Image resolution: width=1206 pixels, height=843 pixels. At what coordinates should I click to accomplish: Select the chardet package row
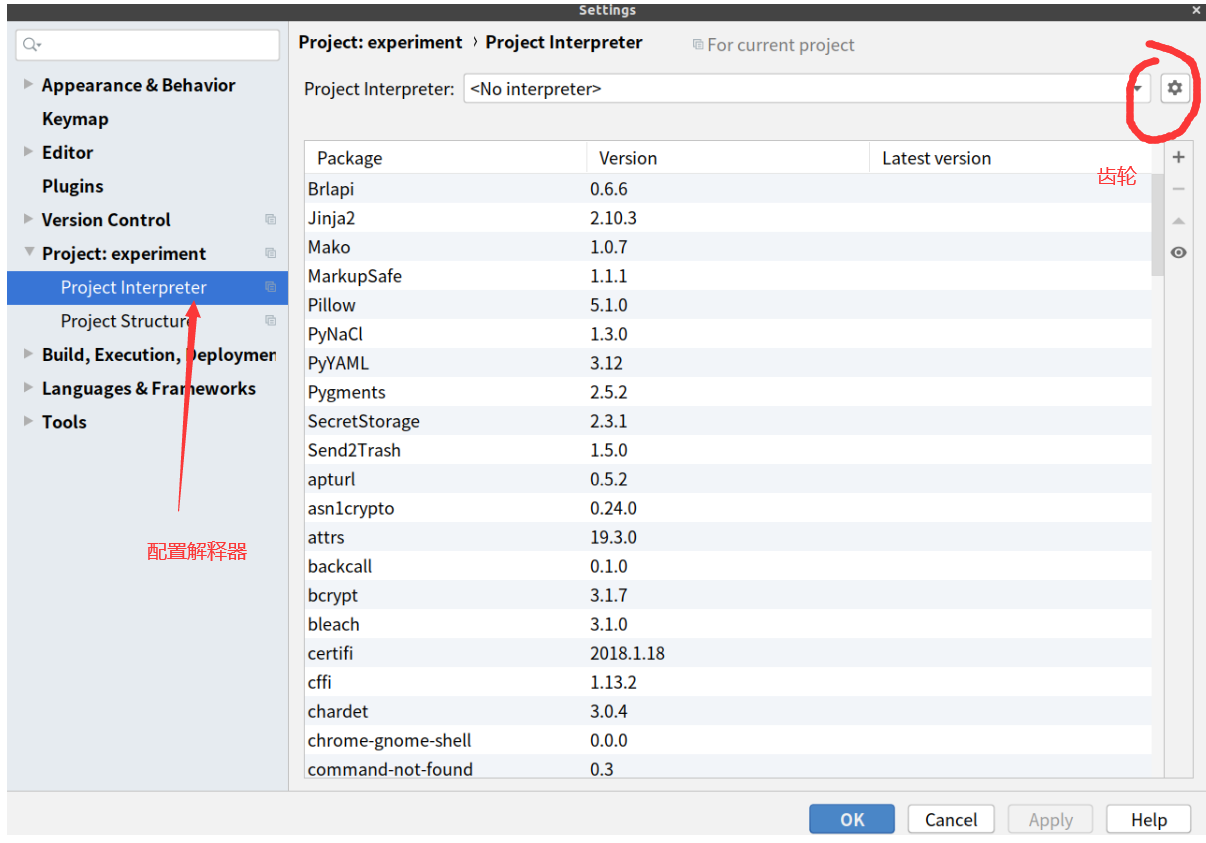(728, 711)
